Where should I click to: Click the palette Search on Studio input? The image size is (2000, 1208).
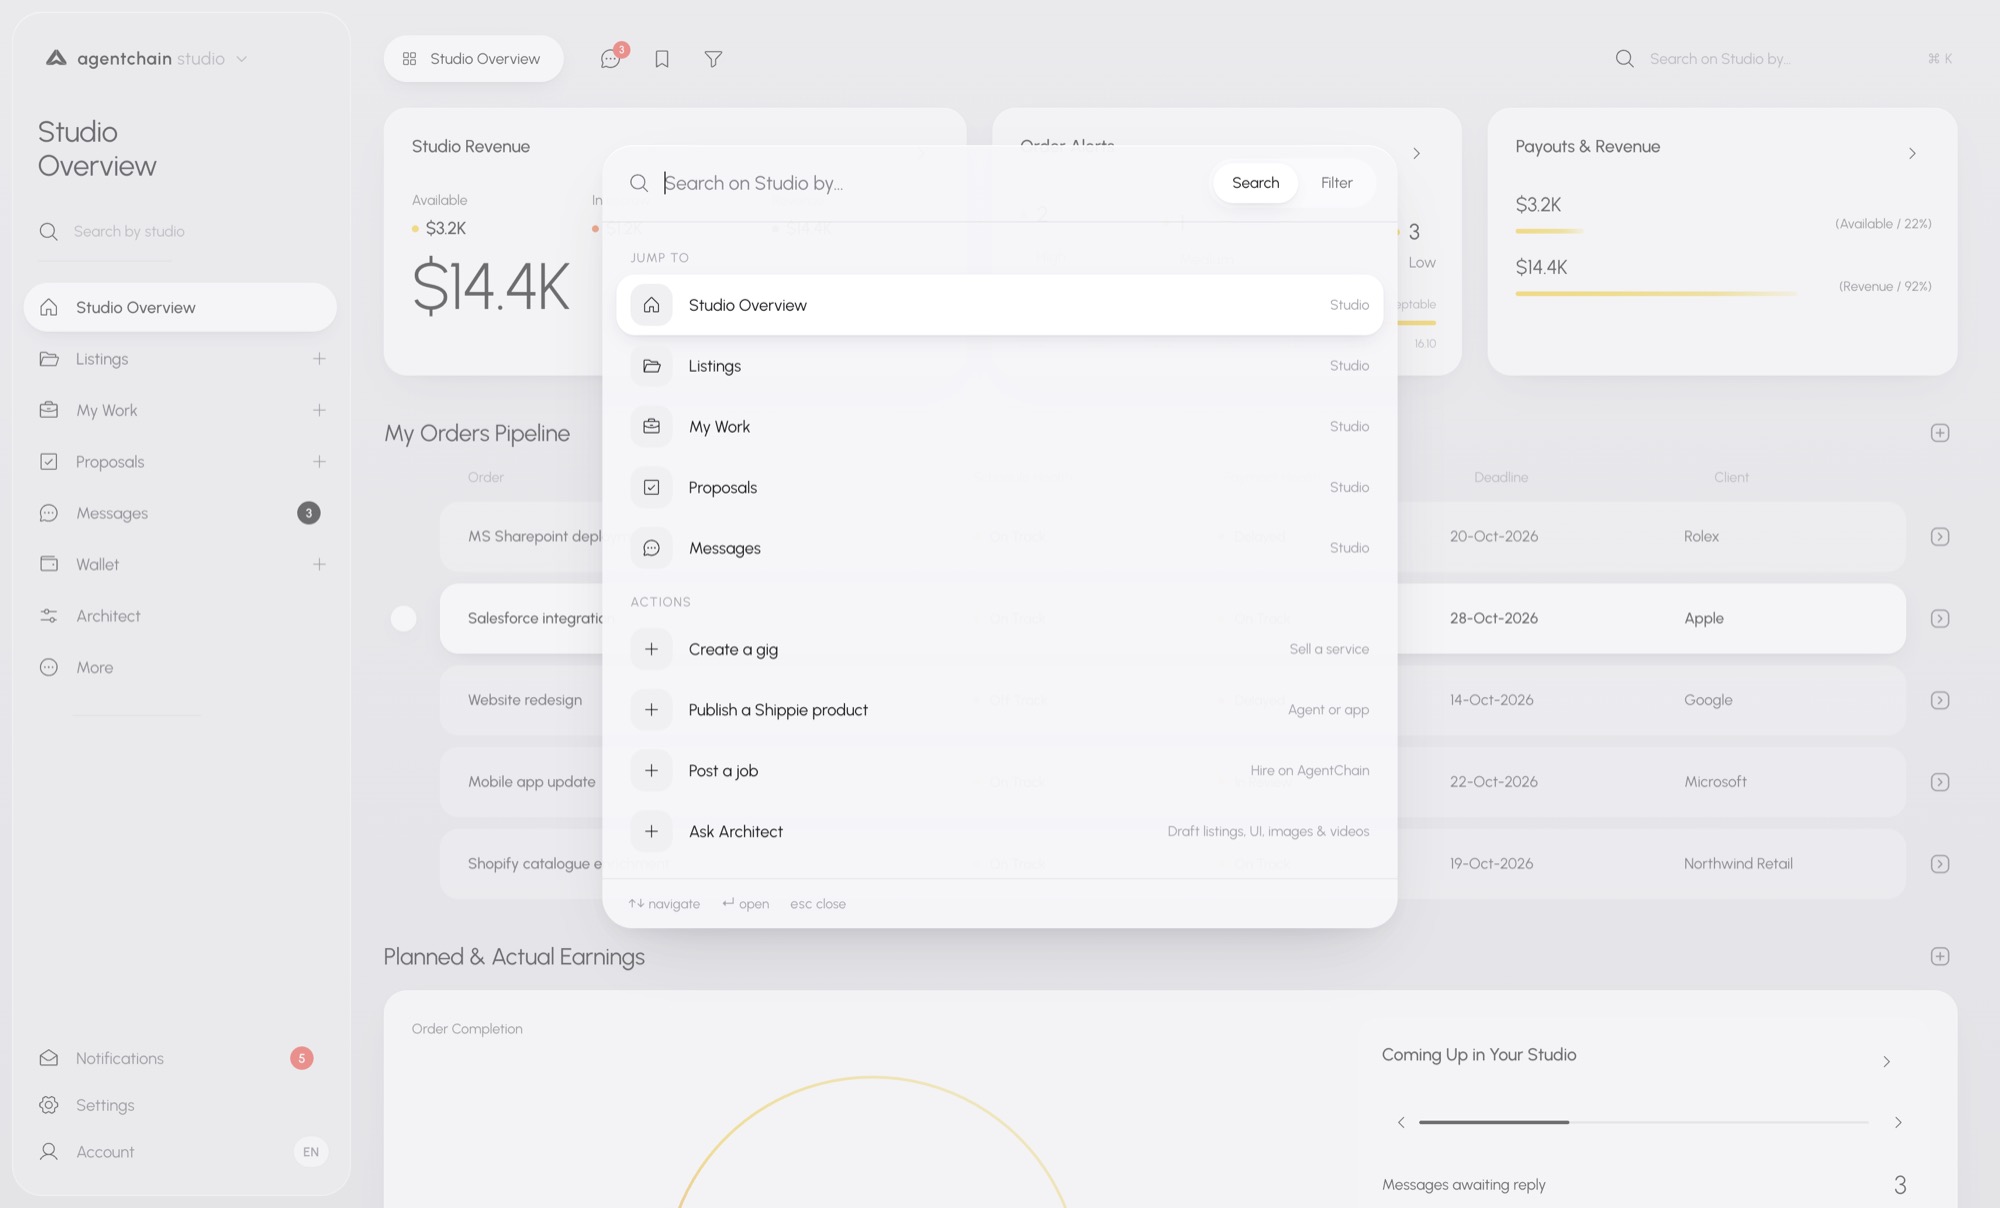coord(930,183)
